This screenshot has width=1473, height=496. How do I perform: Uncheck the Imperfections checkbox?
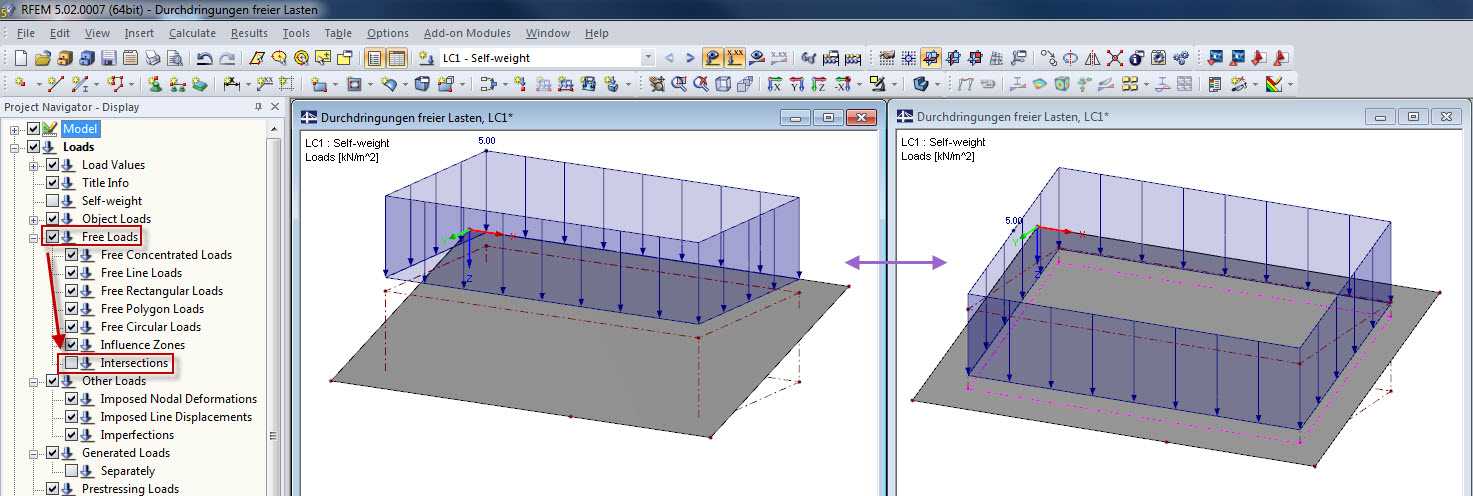pos(71,435)
